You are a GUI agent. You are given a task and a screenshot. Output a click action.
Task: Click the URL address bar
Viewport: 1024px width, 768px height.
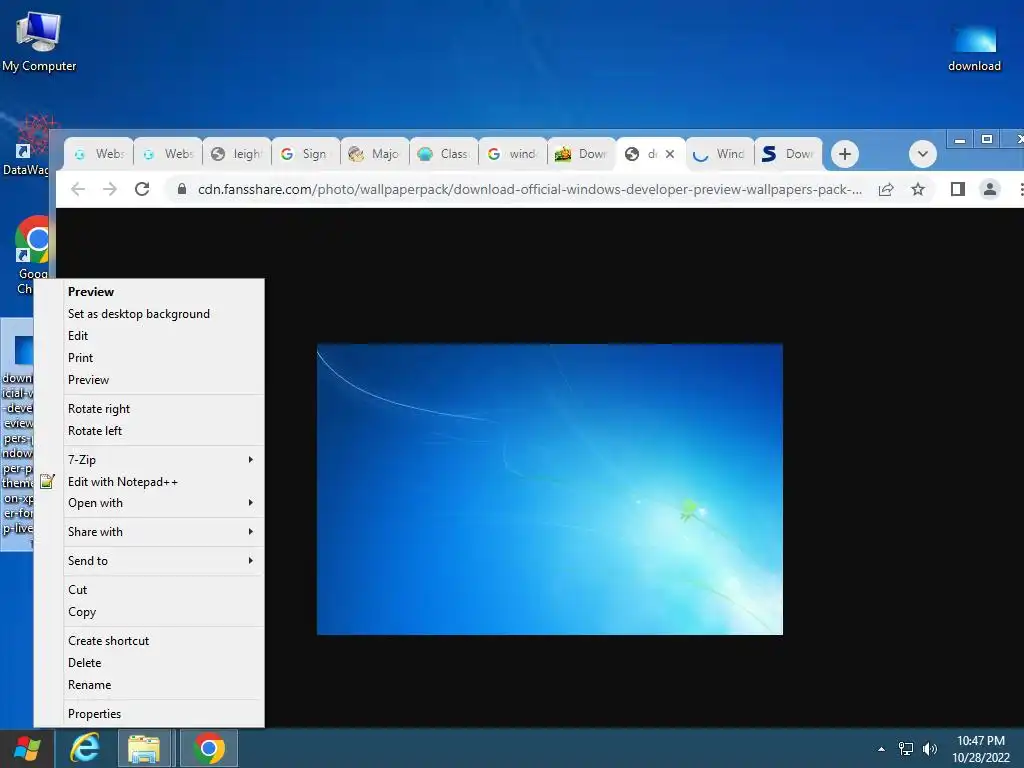pyautogui.click(x=529, y=189)
